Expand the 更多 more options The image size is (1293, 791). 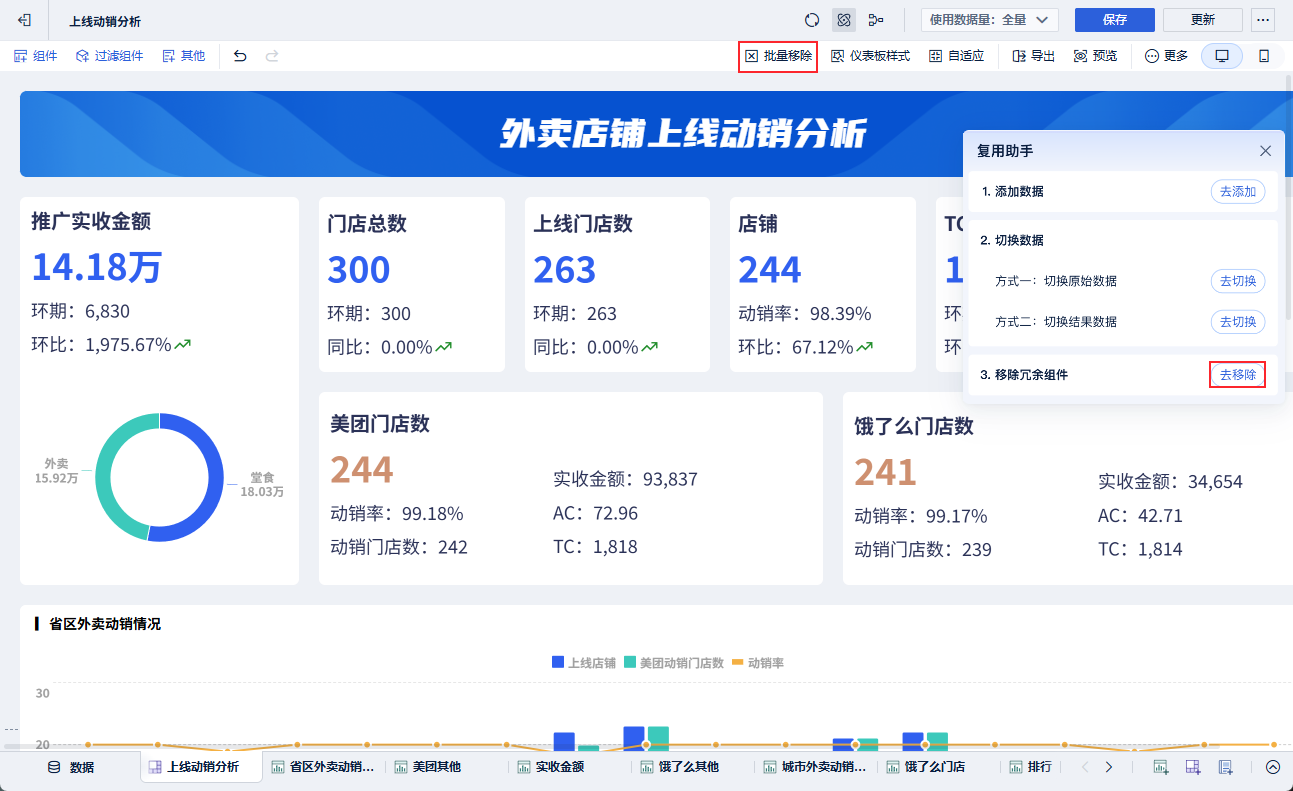[1166, 56]
